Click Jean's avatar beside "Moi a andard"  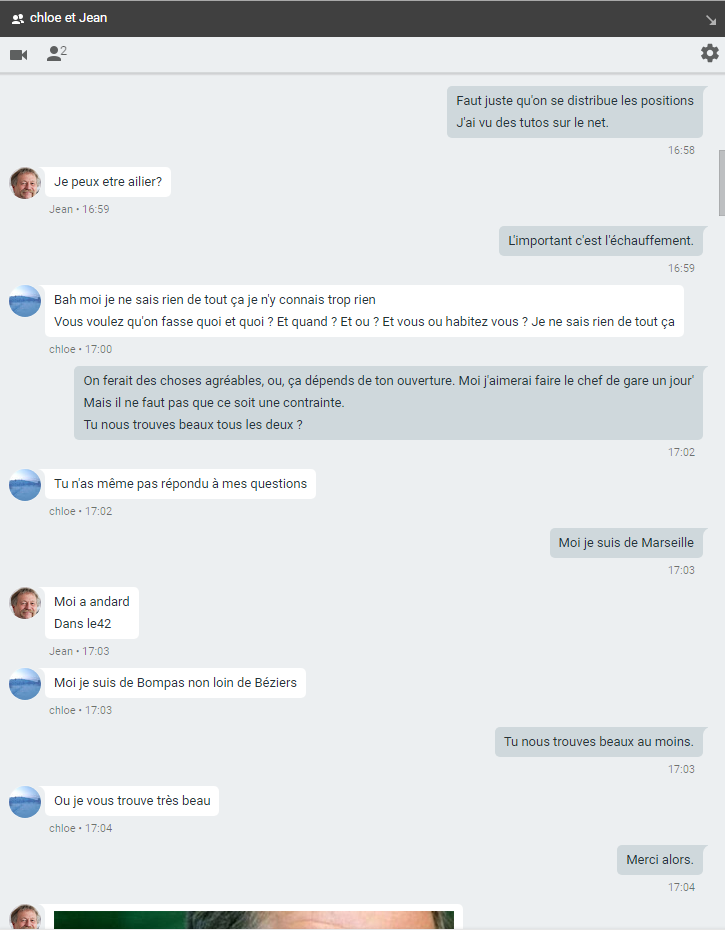coord(25,603)
